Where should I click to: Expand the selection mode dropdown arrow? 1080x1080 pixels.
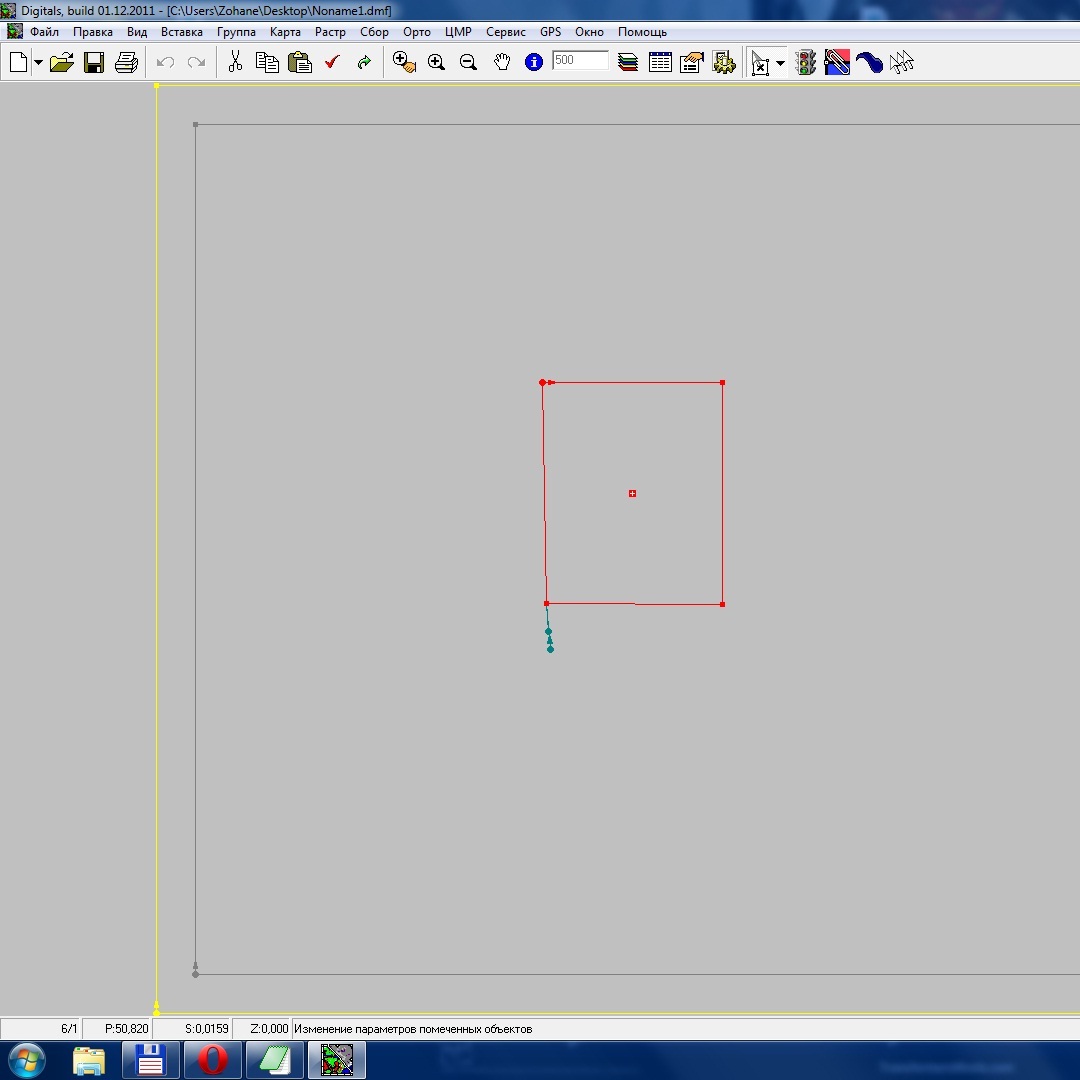click(x=780, y=63)
